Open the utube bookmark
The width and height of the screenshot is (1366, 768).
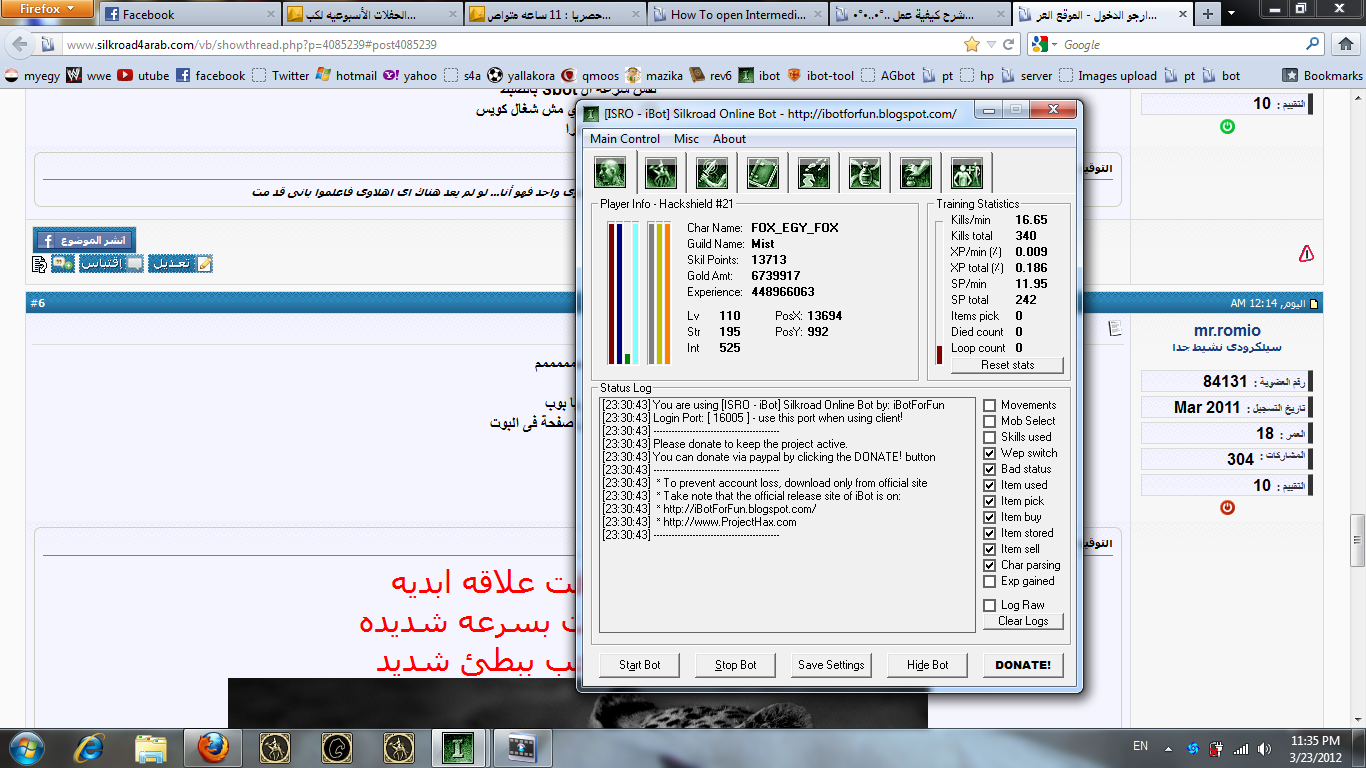[143, 75]
